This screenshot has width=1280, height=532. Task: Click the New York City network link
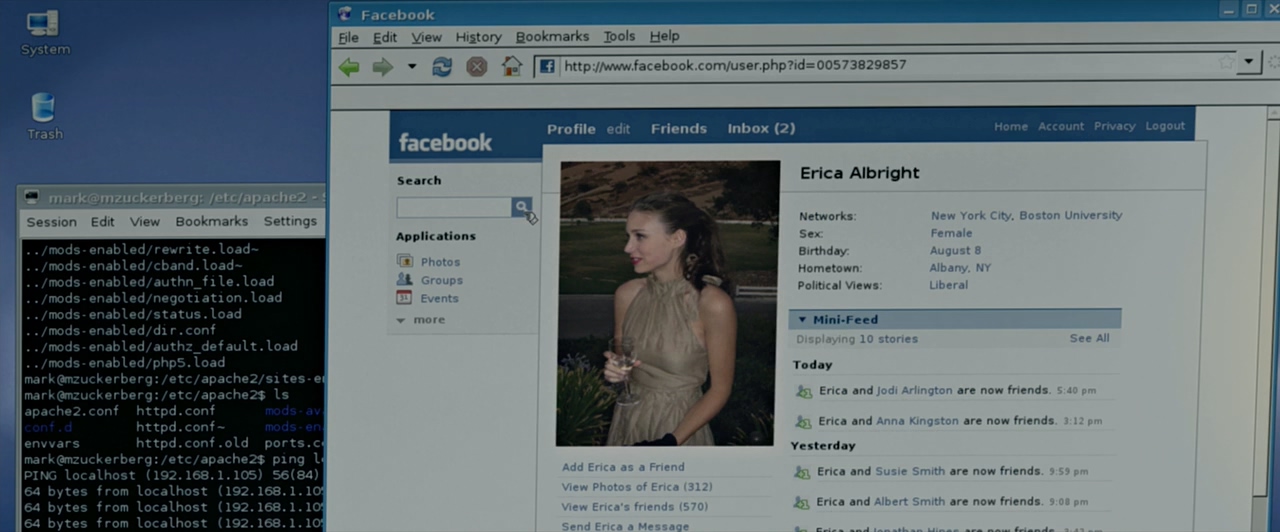click(x=971, y=215)
